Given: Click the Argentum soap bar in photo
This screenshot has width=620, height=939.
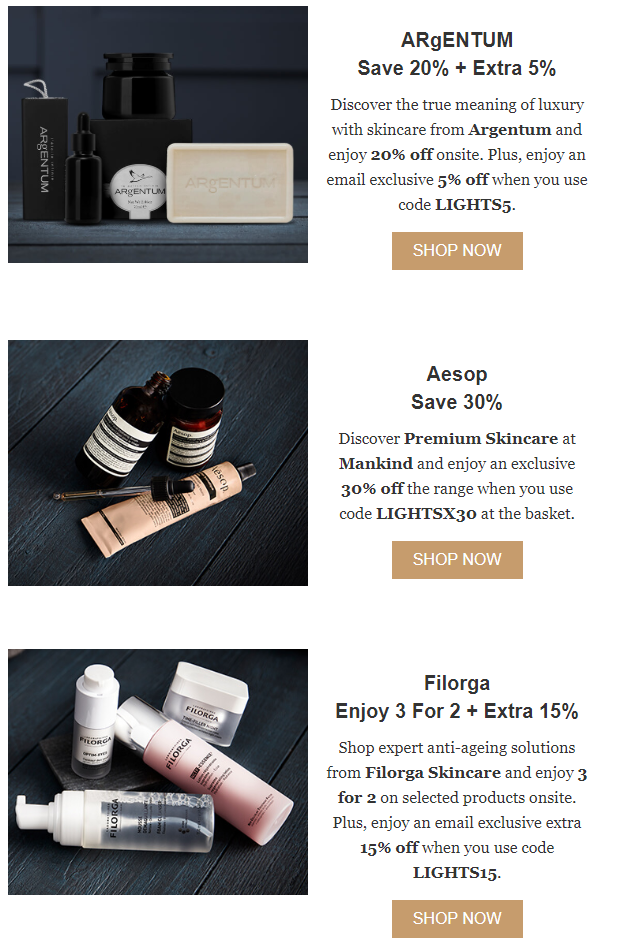Looking at the screenshot, I should tap(230, 182).
